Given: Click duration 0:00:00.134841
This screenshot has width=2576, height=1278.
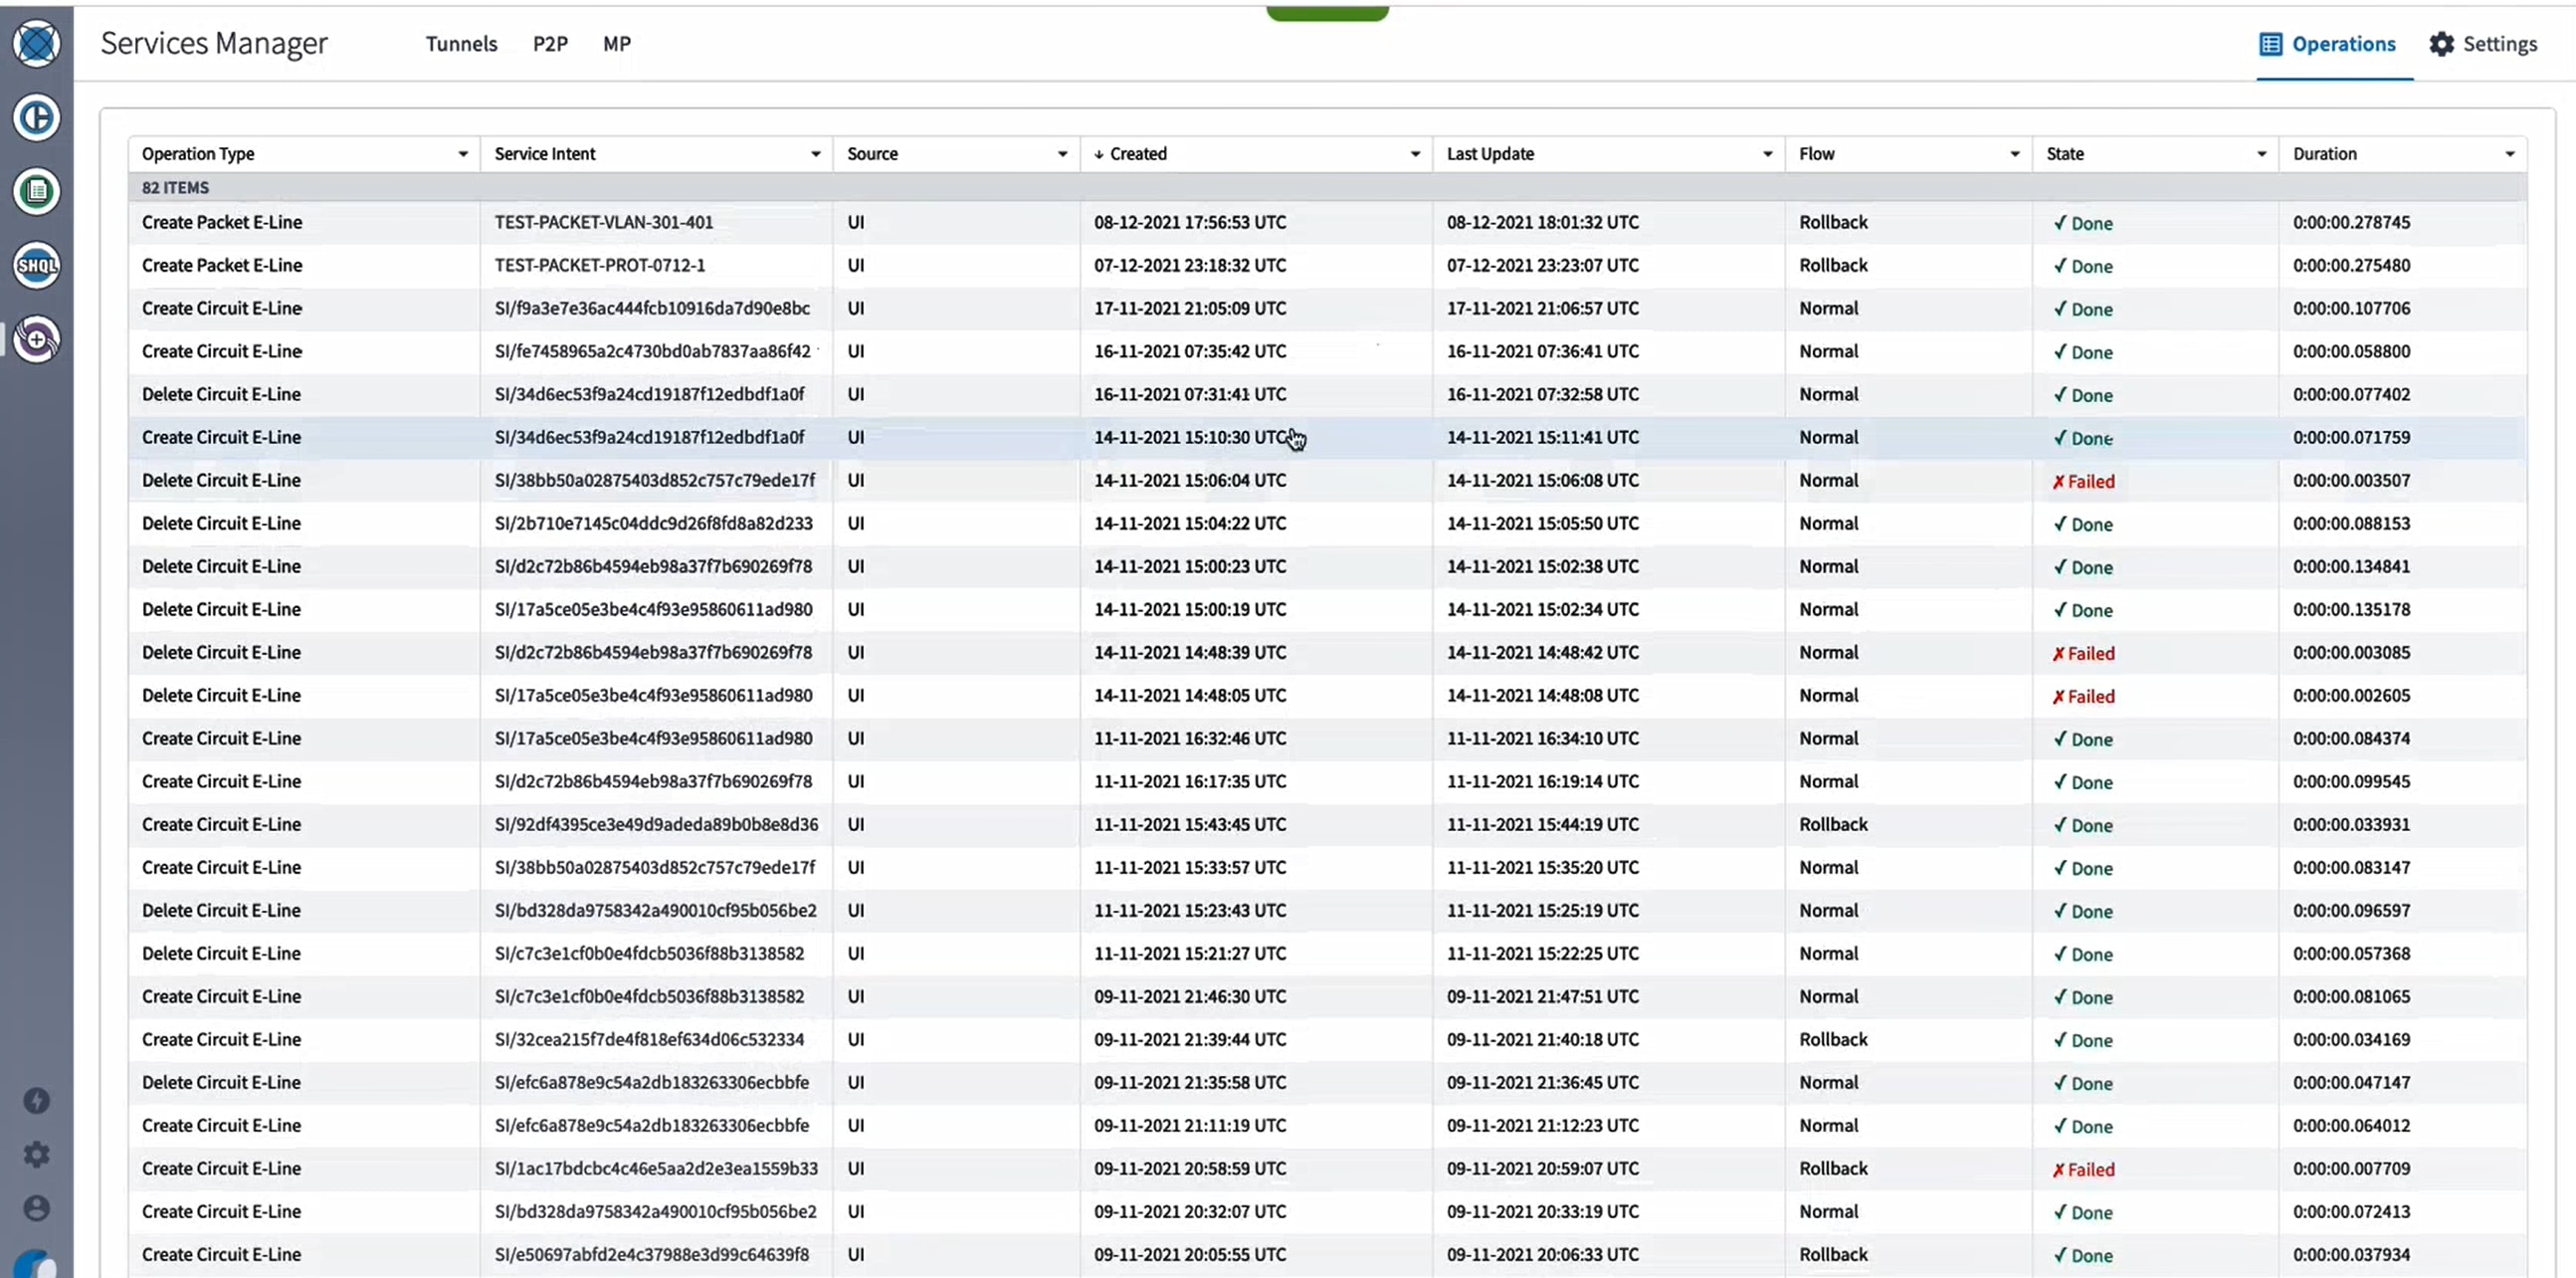Looking at the screenshot, I should pos(2352,566).
